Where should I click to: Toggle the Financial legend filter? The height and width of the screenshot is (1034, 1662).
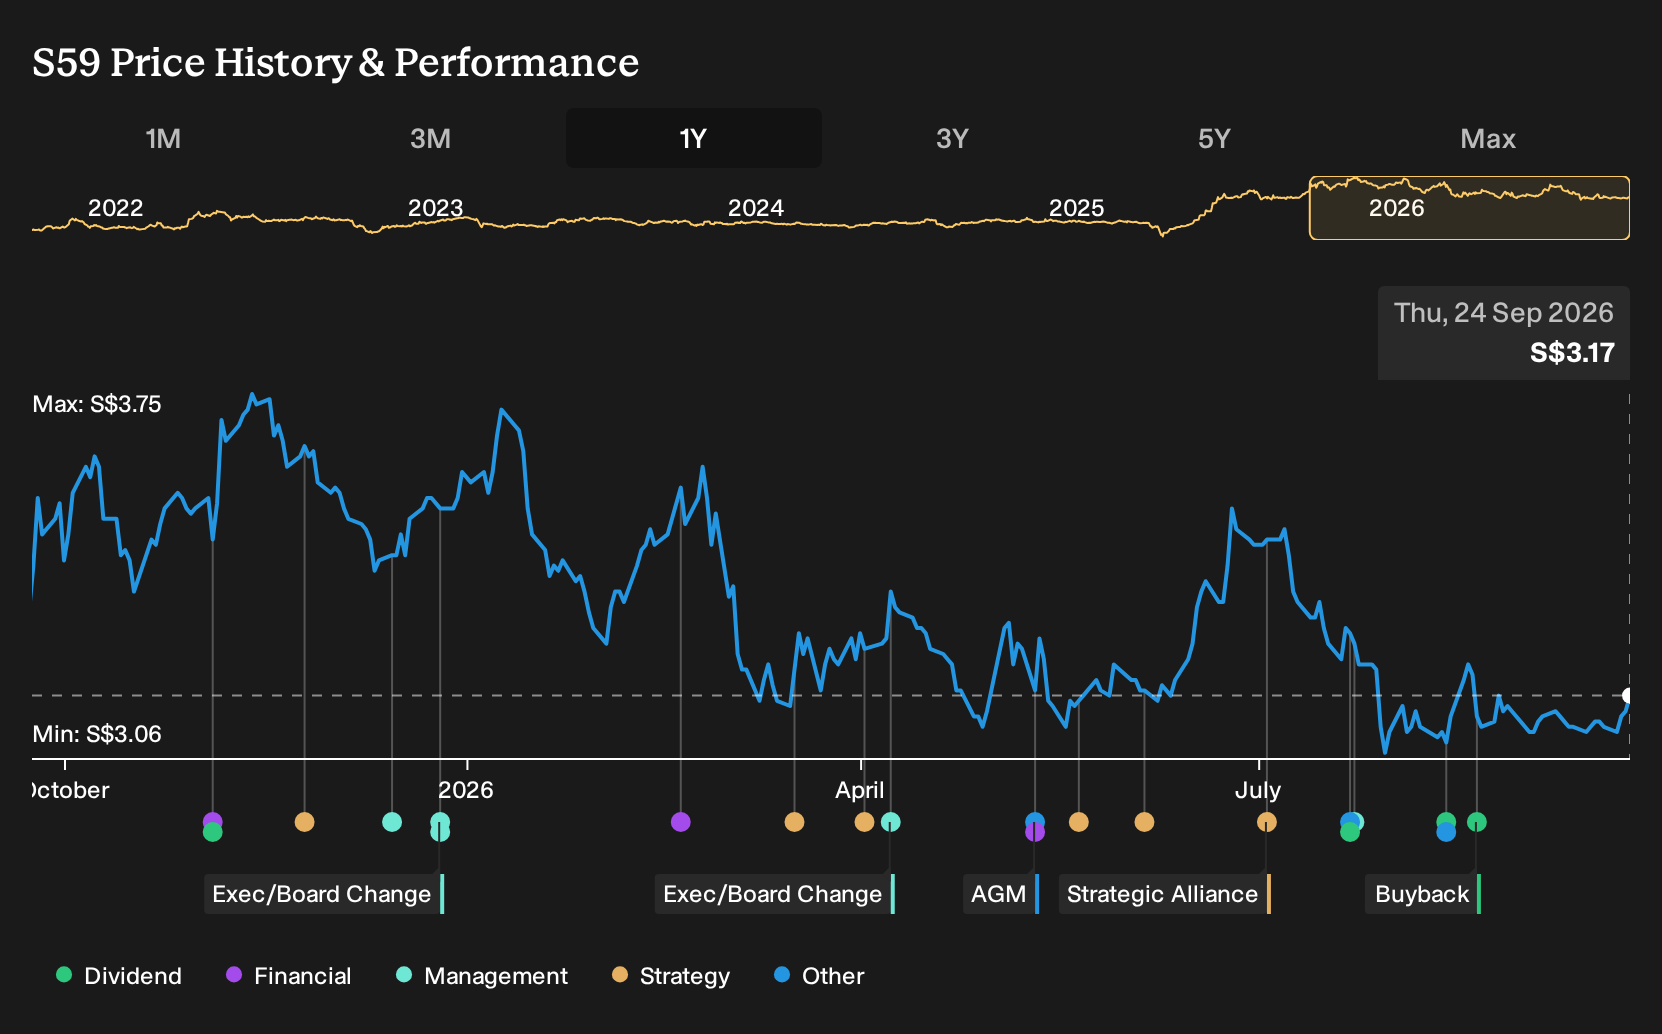(289, 975)
